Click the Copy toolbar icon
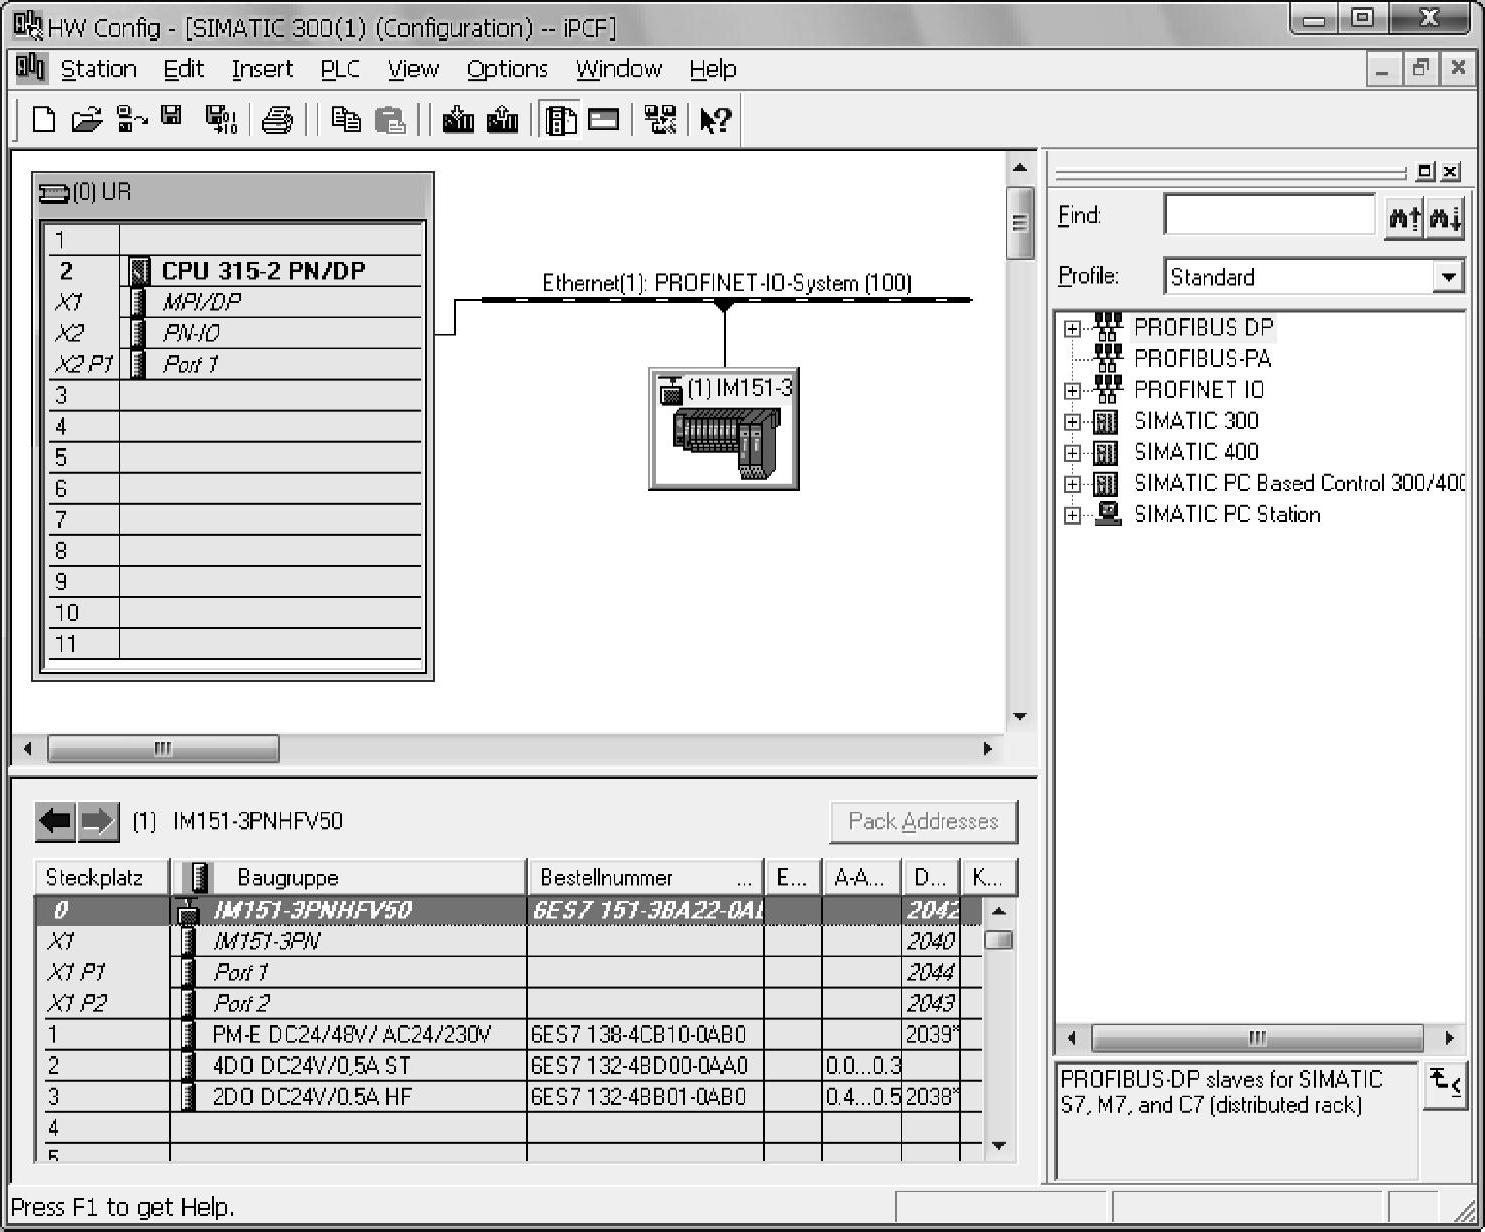The width and height of the screenshot is (1485, 1232). [346, 120]
